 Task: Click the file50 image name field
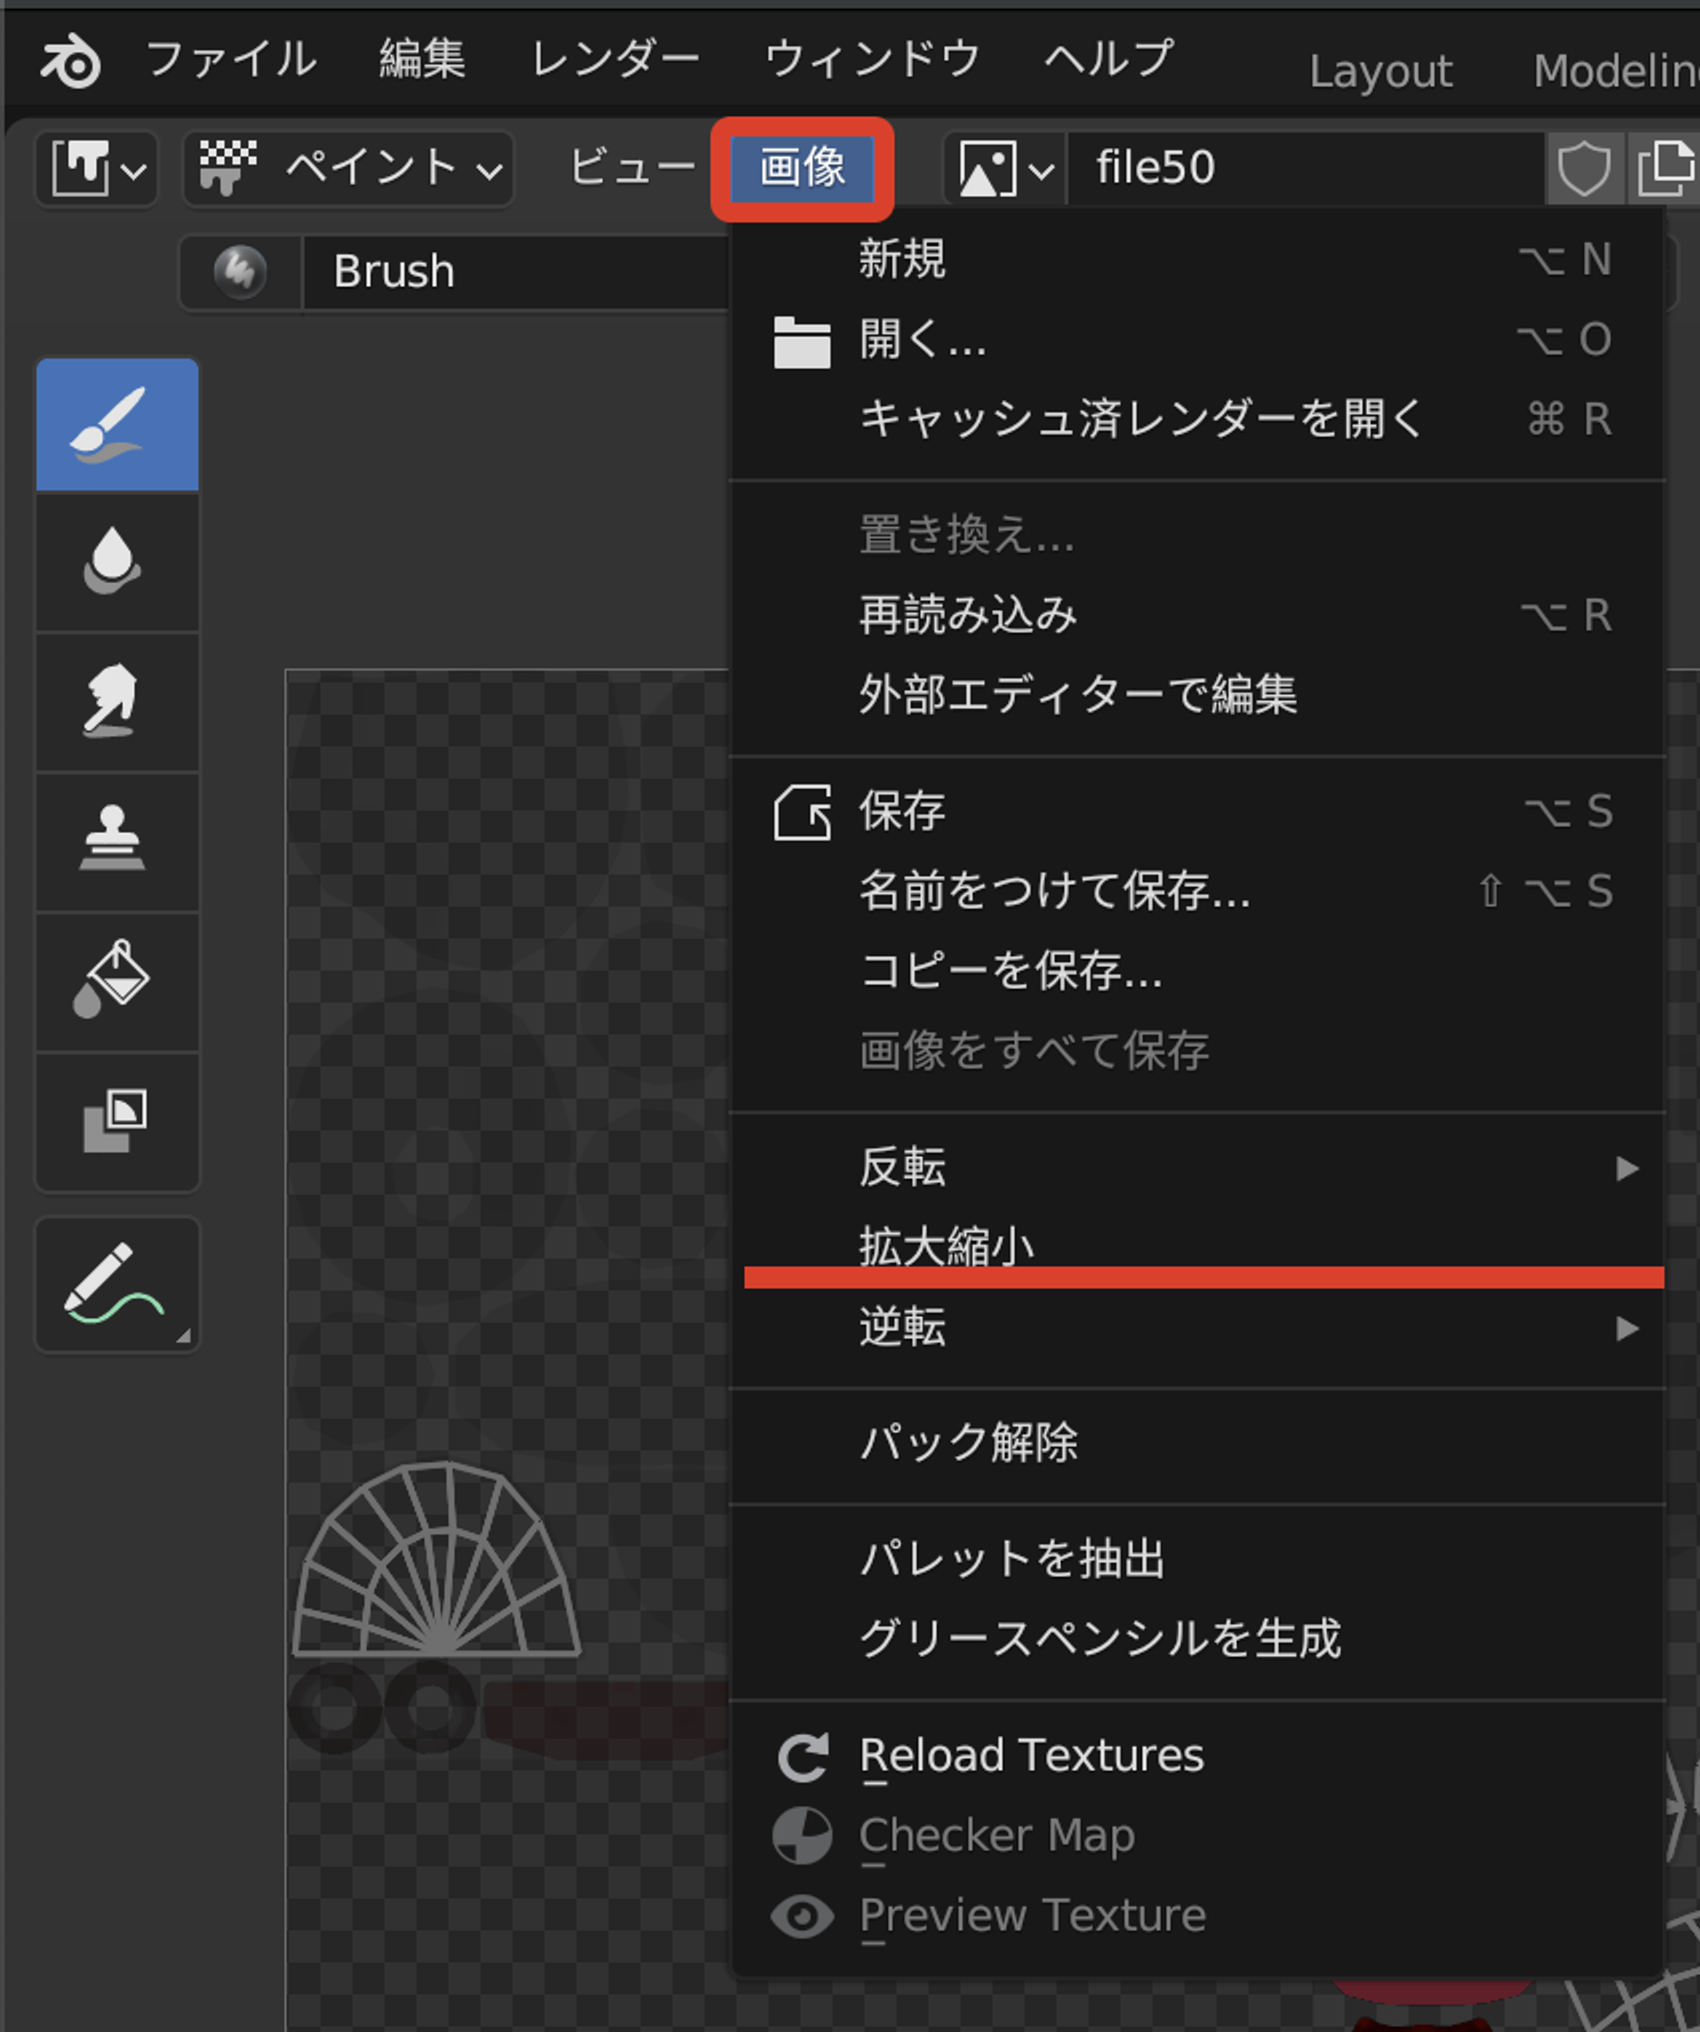1306,168
